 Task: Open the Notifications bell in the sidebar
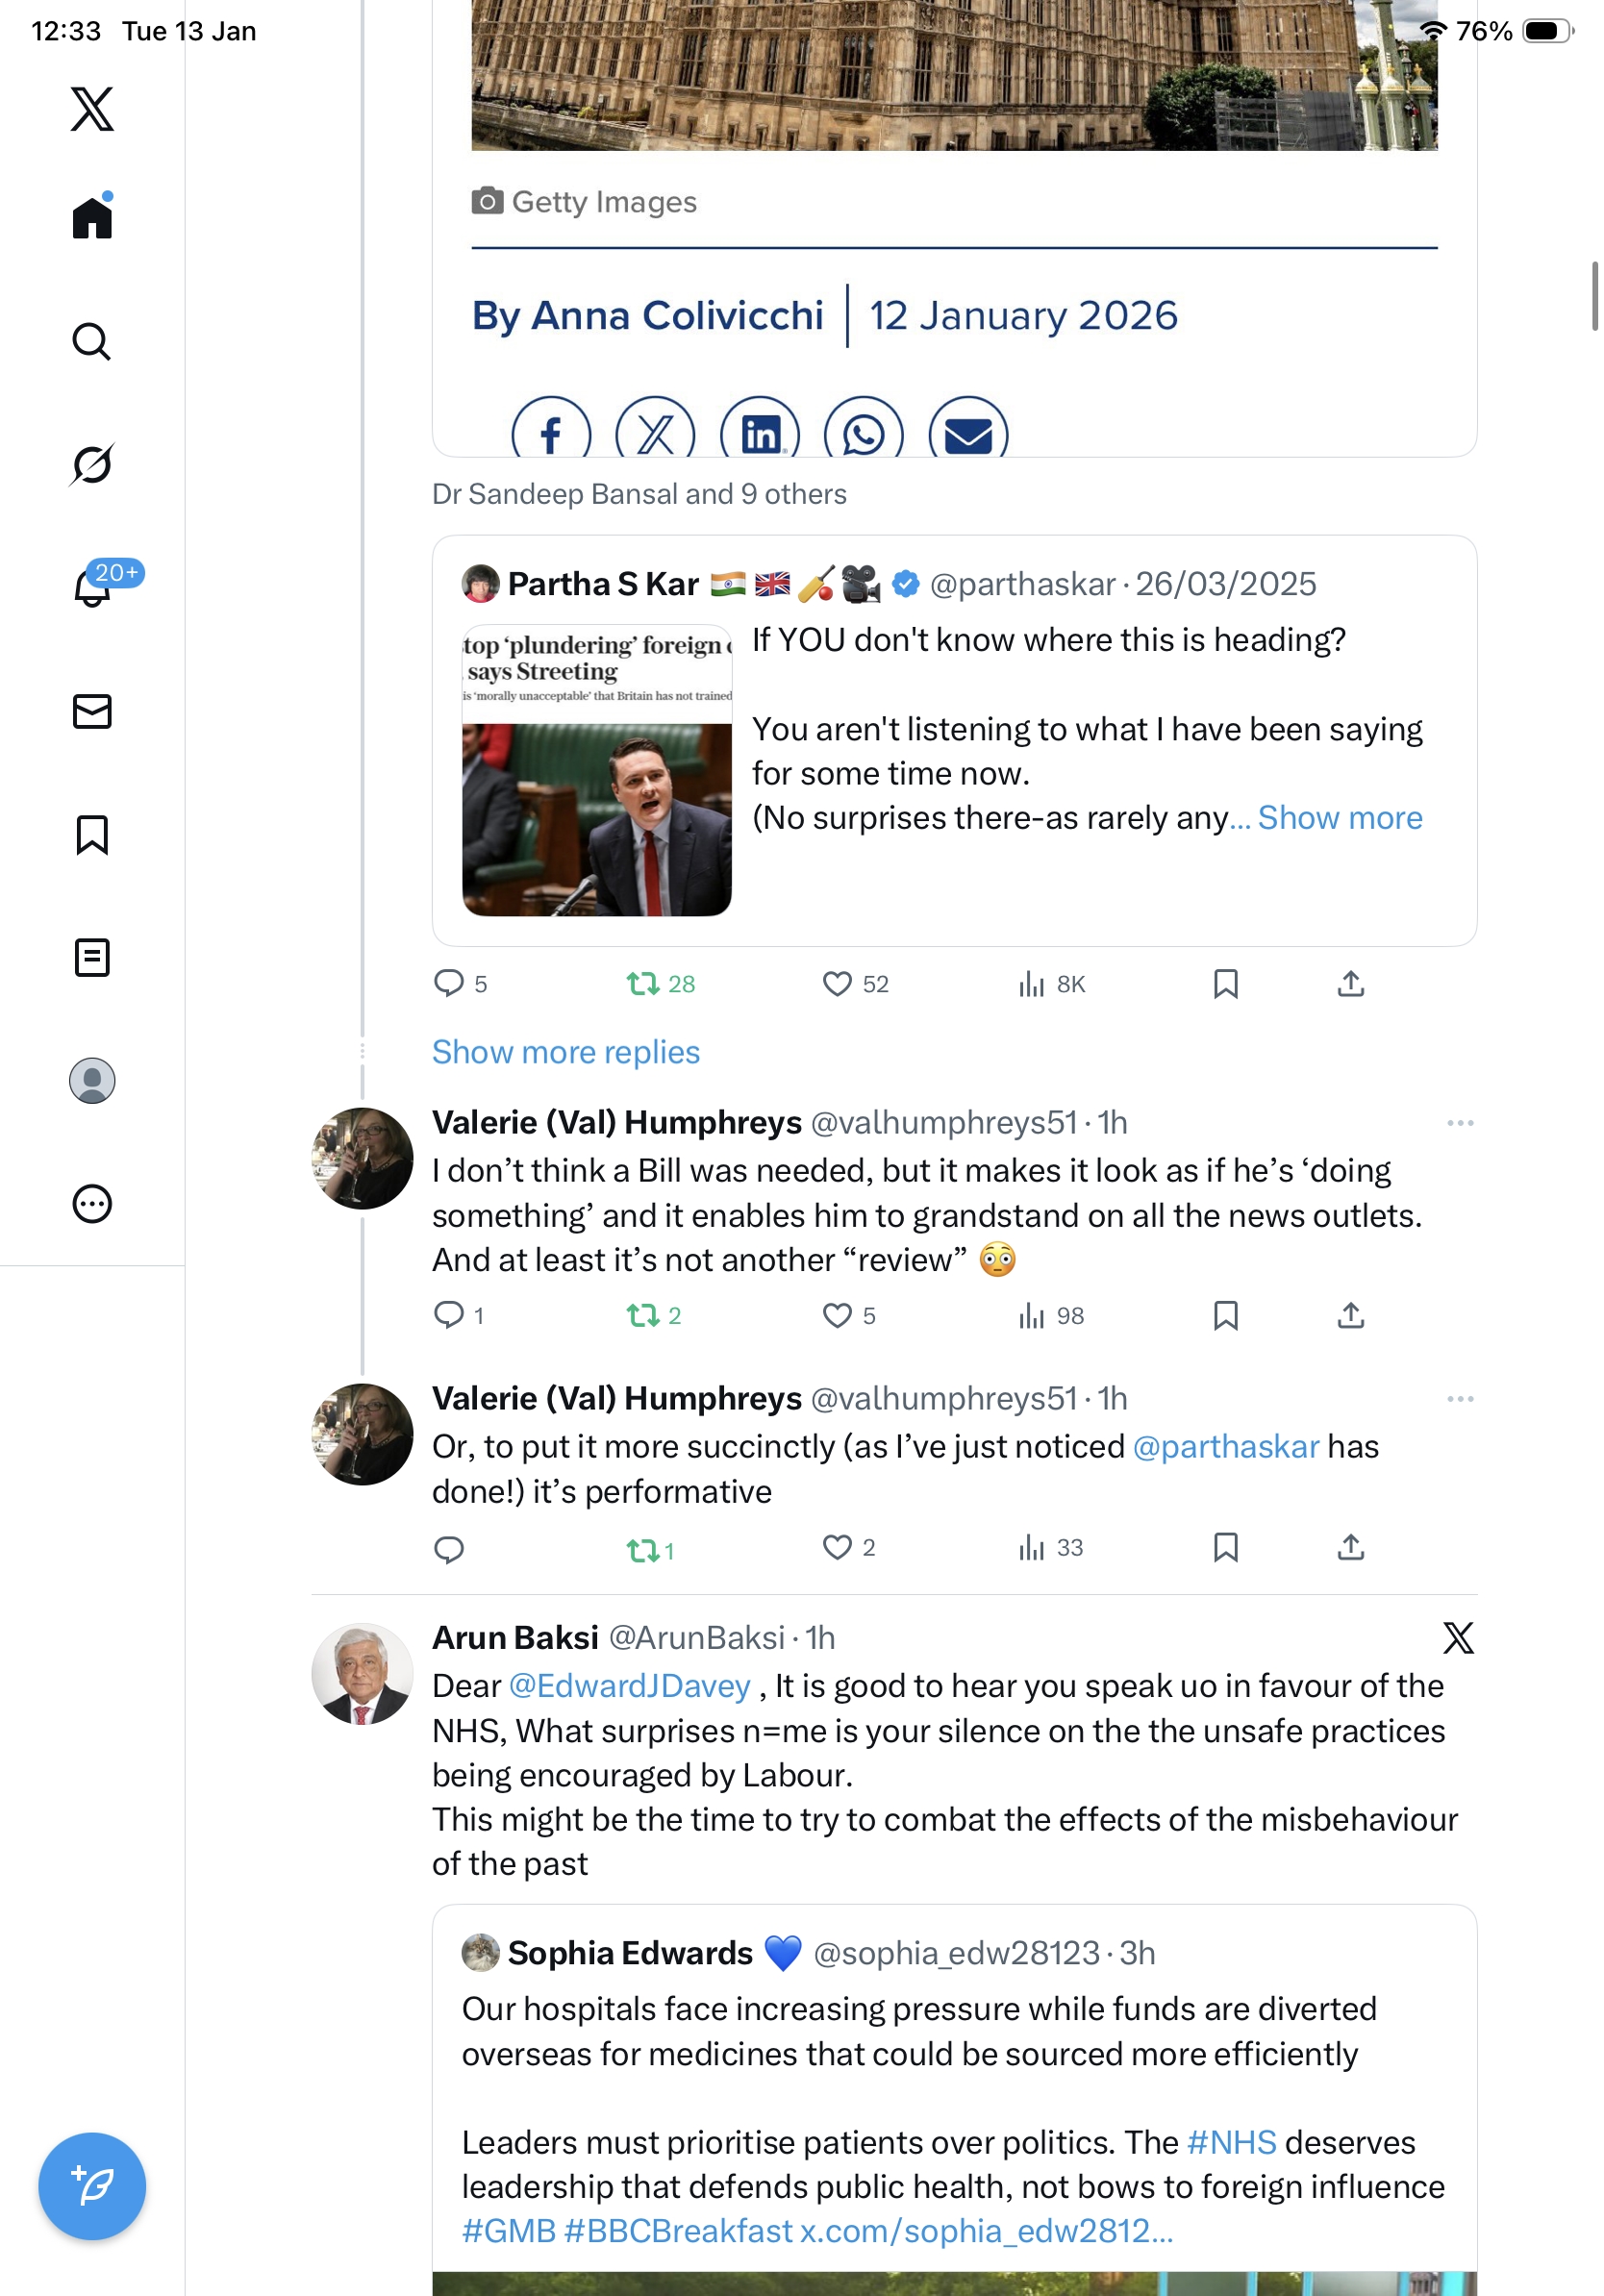click(x=92, y=588)
